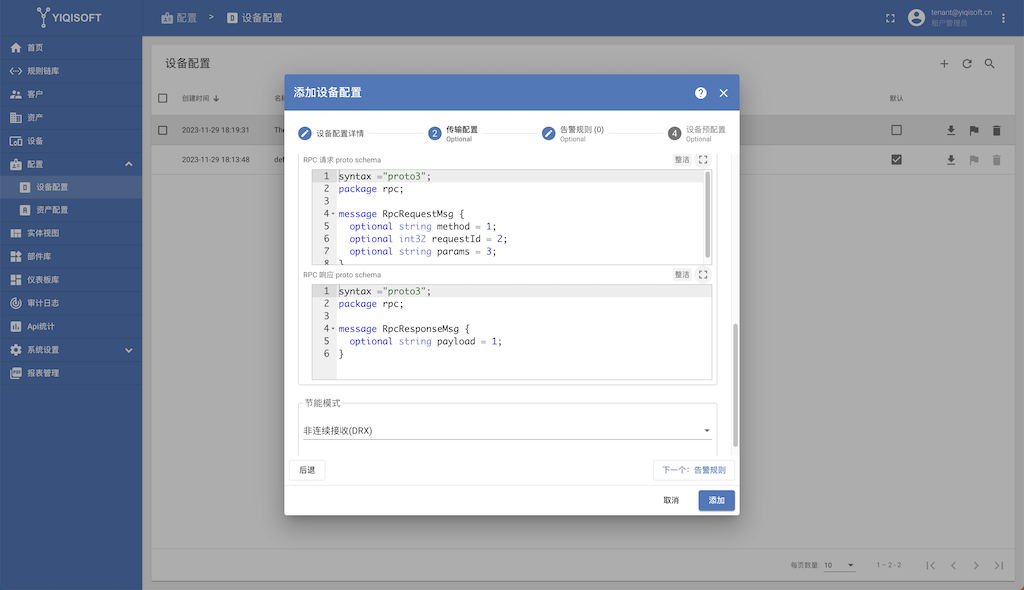Expand the 系统设置 sidebar group
1024x590 pixels.
point(71,350)
